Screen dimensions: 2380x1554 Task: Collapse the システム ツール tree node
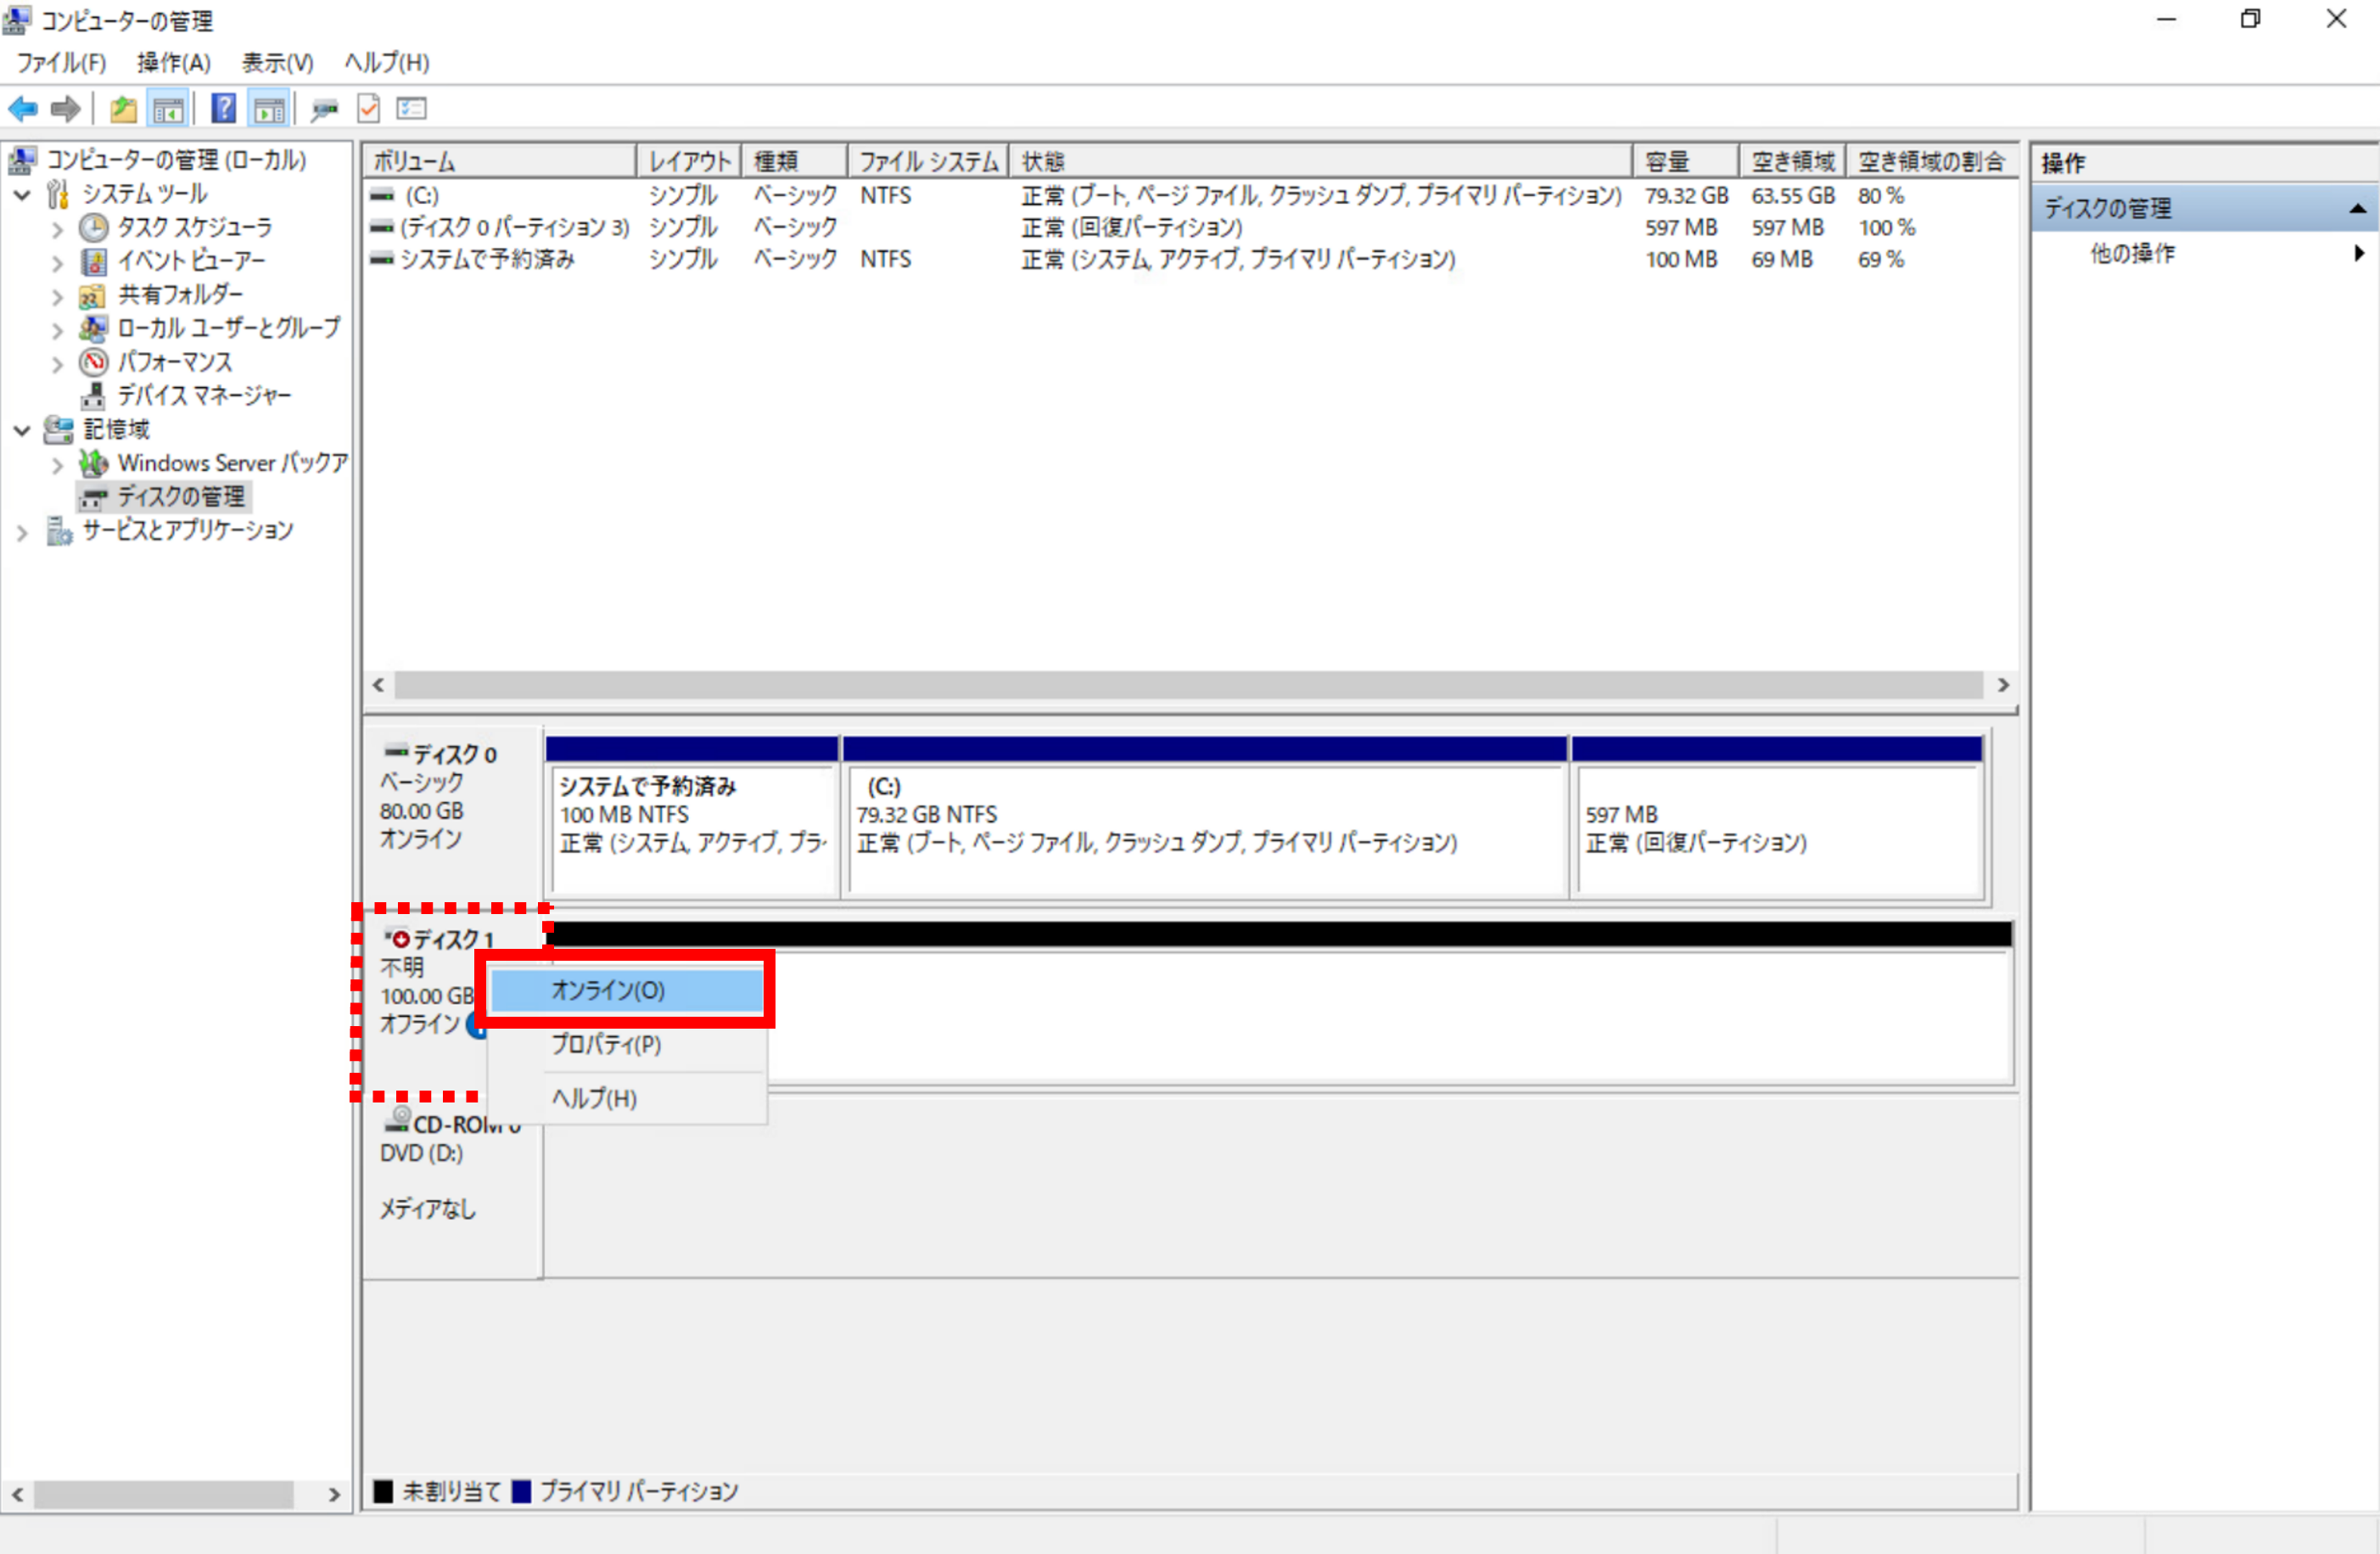click(22, 195)
